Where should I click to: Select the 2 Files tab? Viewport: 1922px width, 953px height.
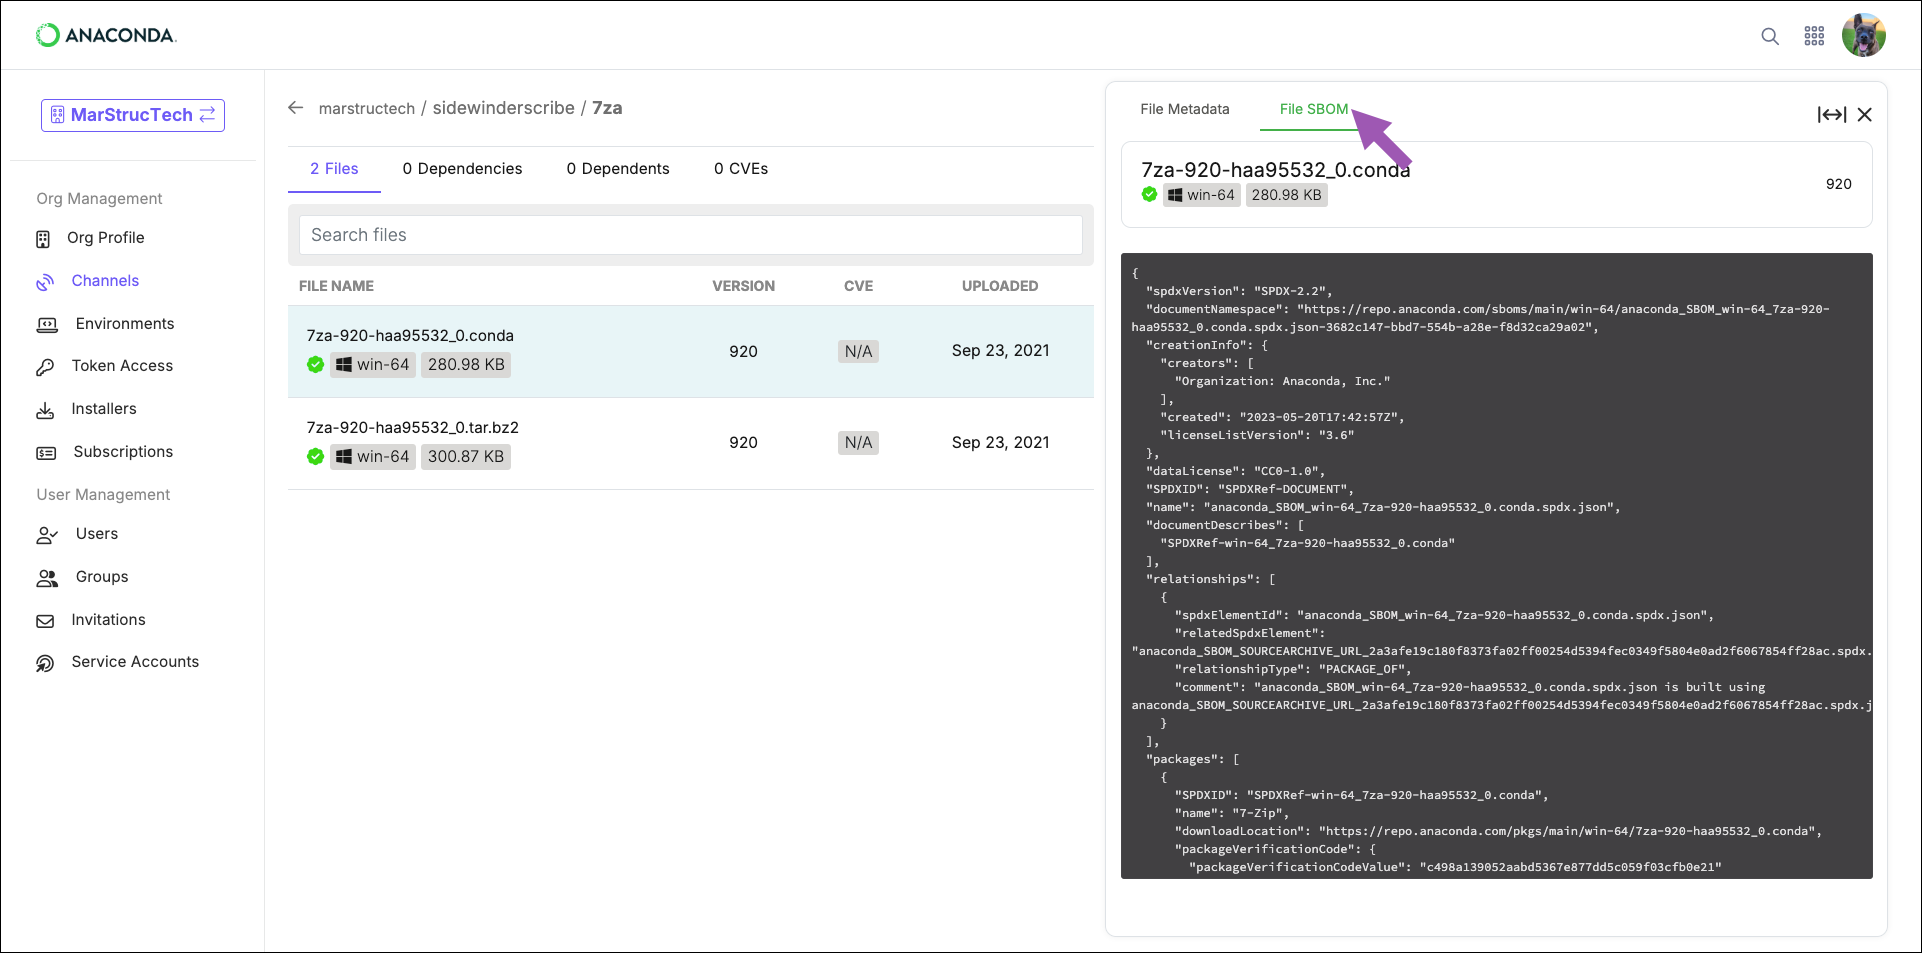(x=334, y=169)
